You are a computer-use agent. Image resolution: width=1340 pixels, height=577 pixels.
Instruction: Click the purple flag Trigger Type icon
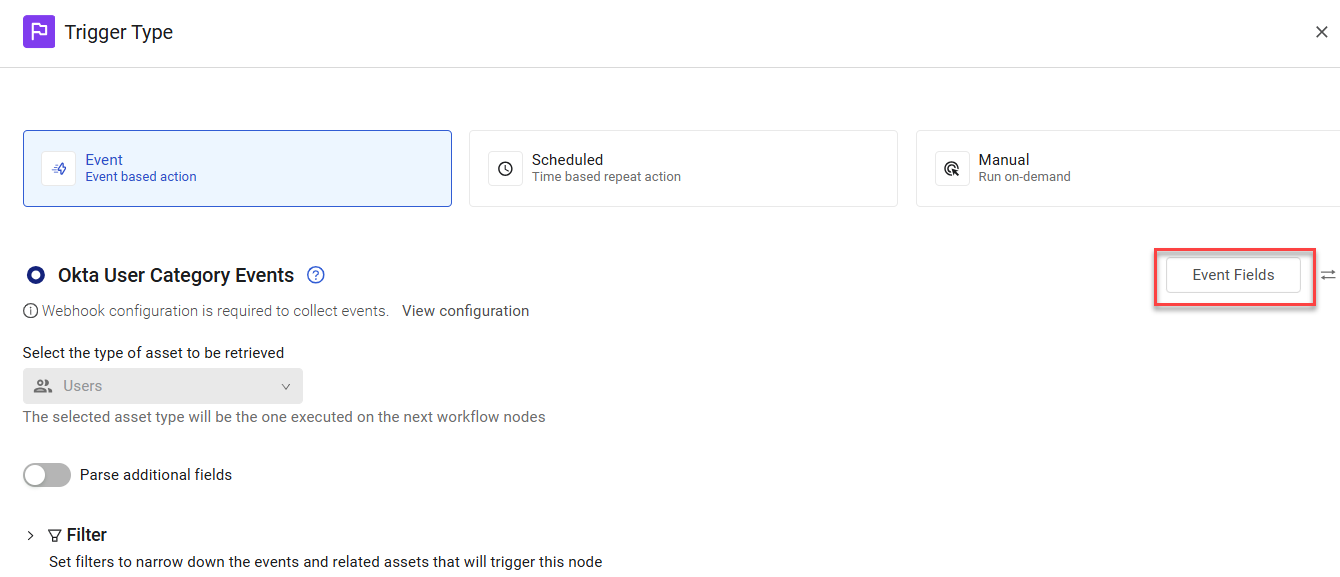coord(39,32)
